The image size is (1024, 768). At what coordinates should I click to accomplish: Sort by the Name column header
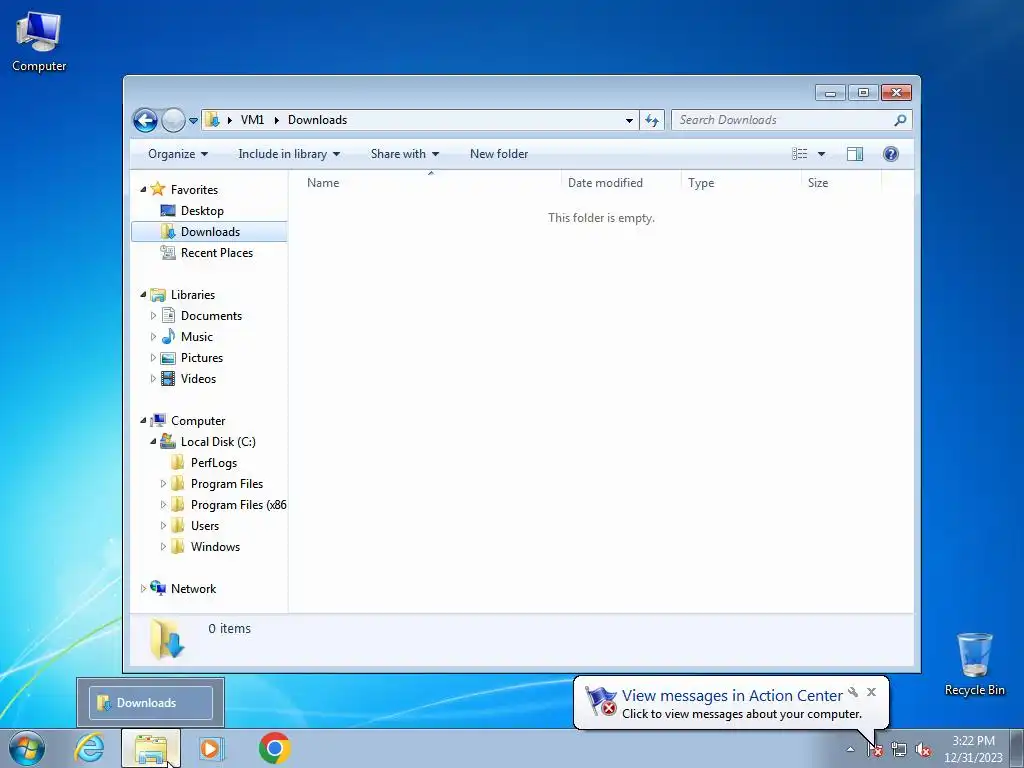(x=431, y=183)
